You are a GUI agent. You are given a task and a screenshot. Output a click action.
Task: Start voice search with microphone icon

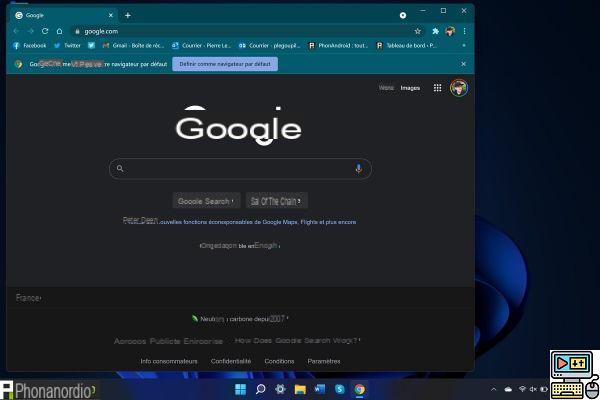tap(359, 168)
